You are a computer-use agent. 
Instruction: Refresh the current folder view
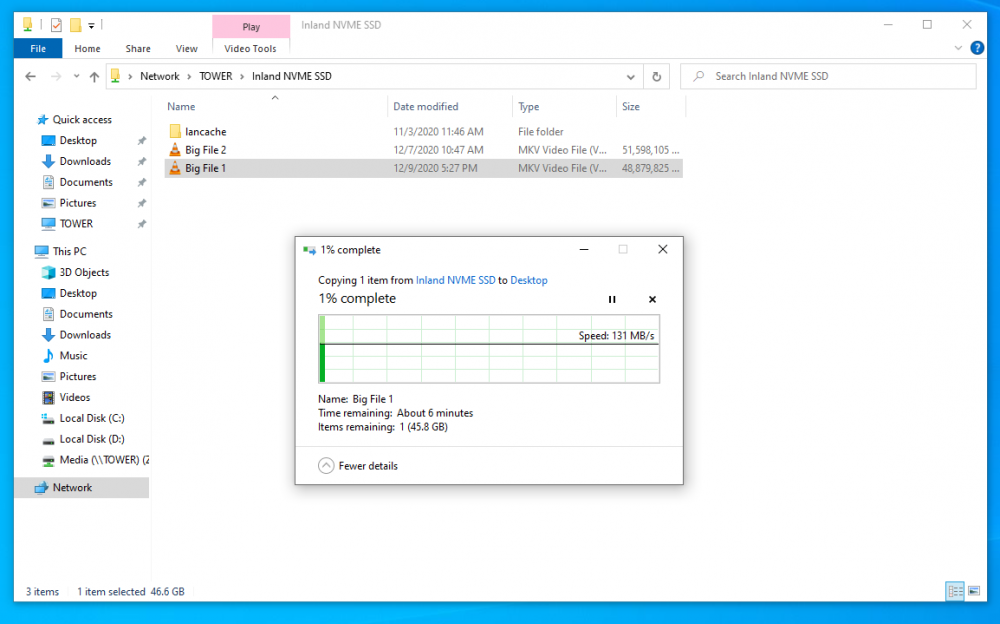click(656, 77)
